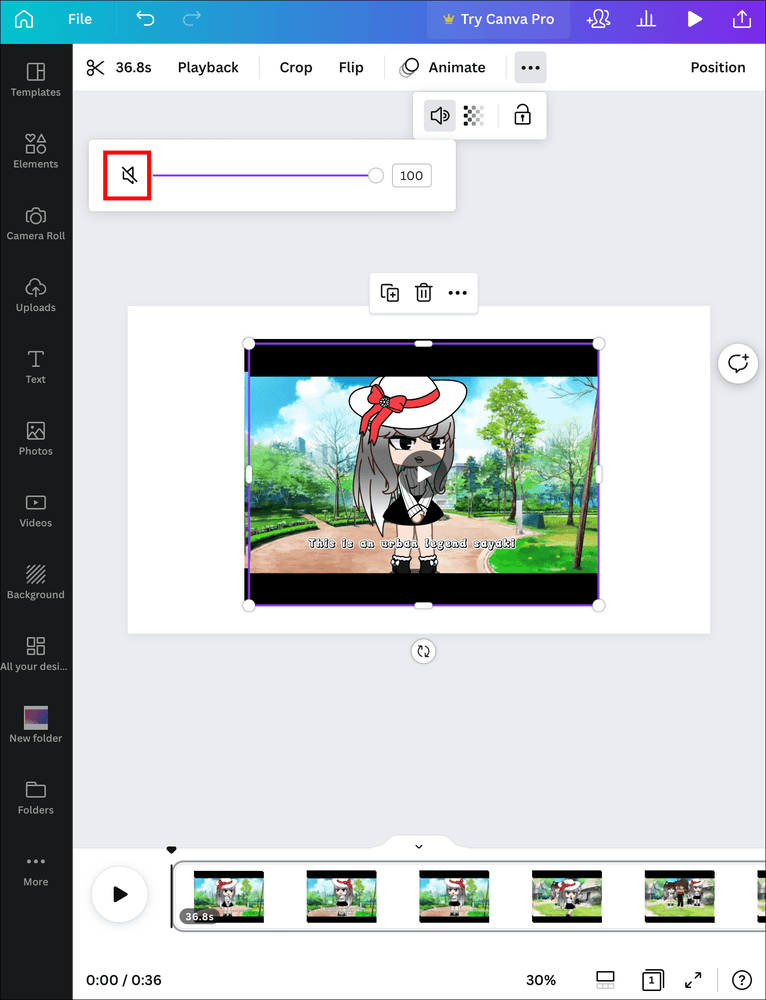Viewport: 766px width, 1000px height.
Task: Delete the selected video with trash icon
Action: 424,293
